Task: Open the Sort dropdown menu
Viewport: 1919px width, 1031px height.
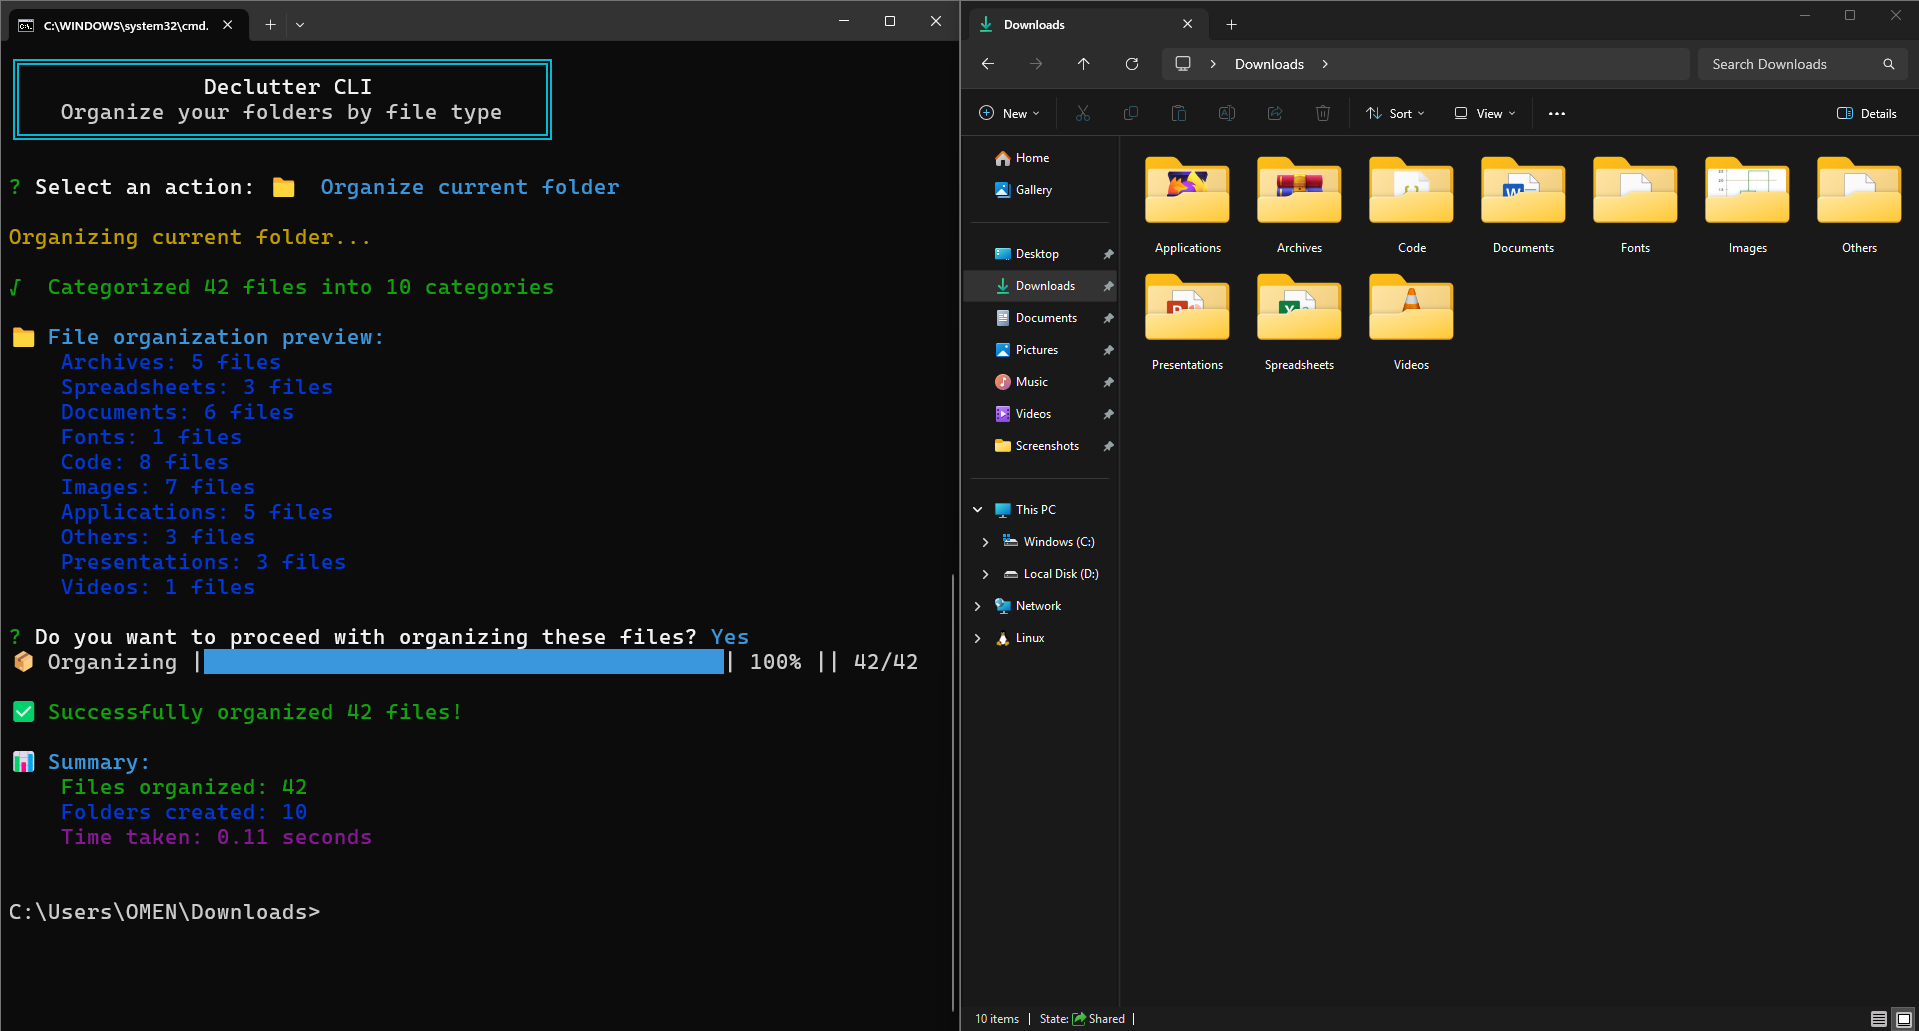Action: (x=1395, y=113)
